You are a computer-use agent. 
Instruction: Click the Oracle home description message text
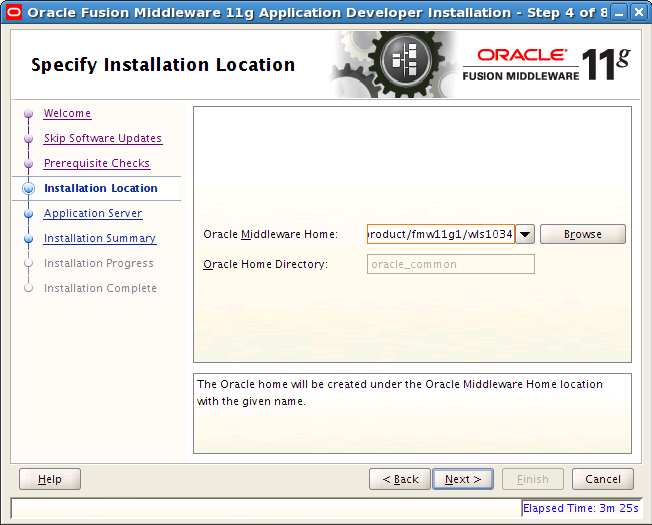(400, 392)
